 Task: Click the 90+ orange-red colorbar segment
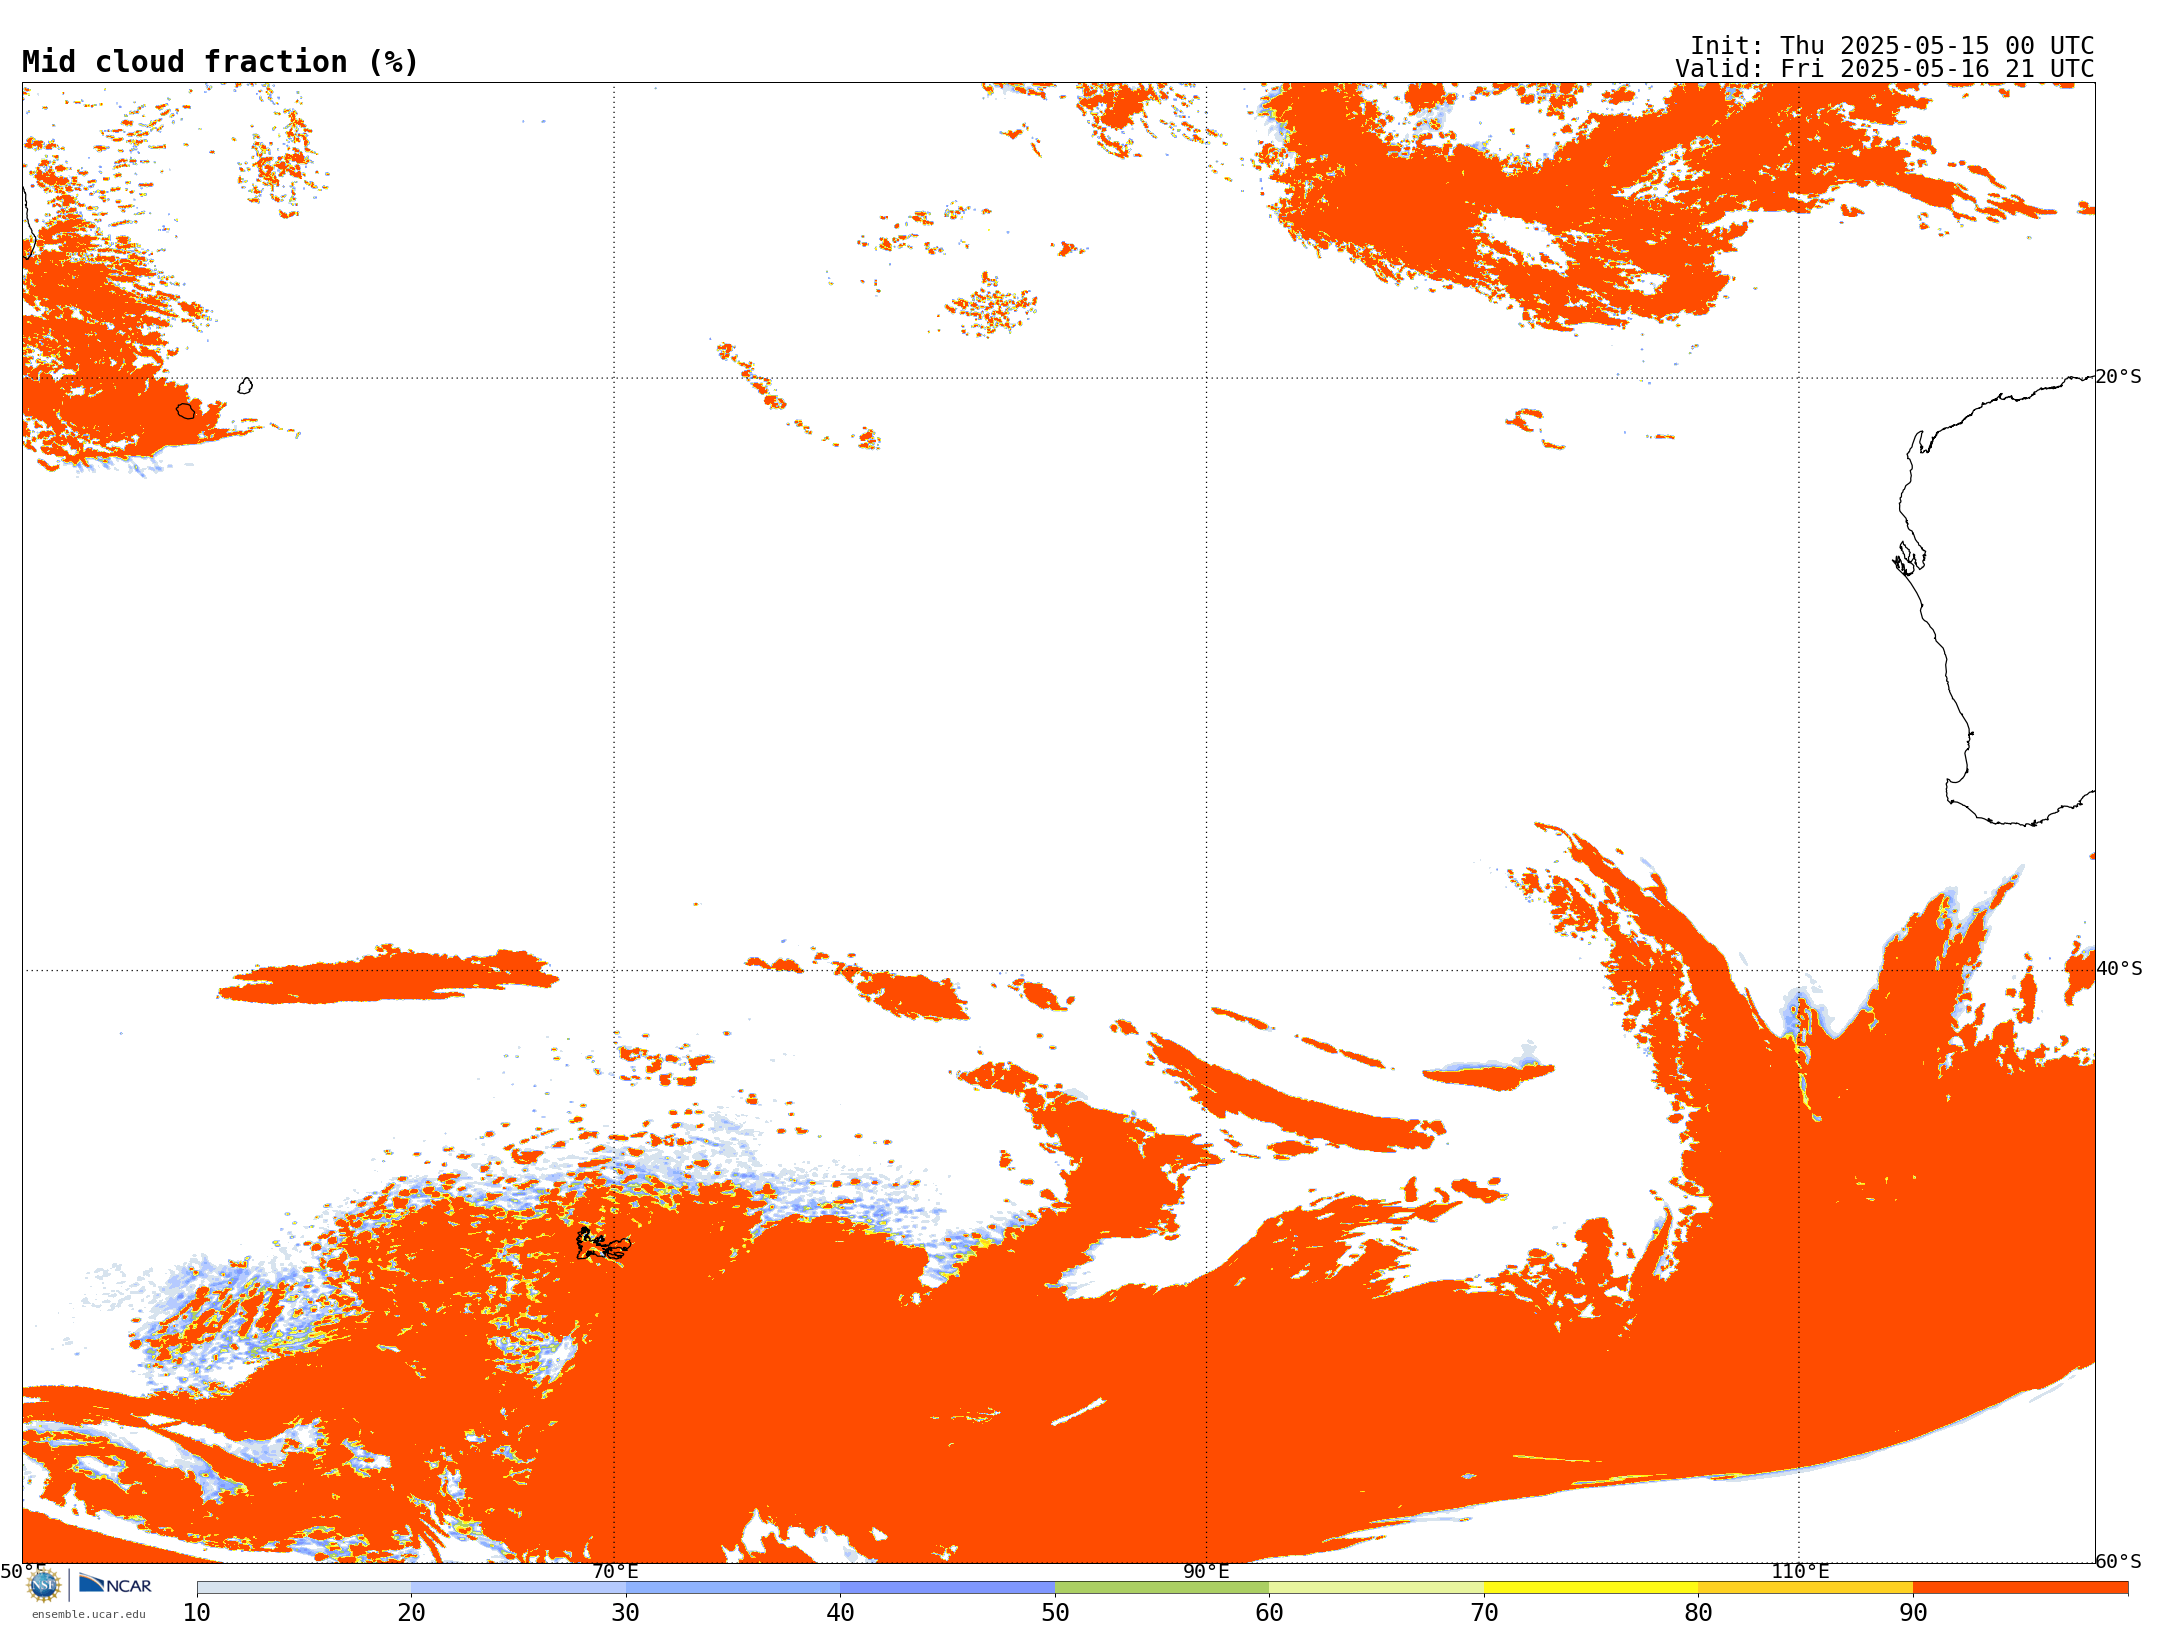2020,1588
